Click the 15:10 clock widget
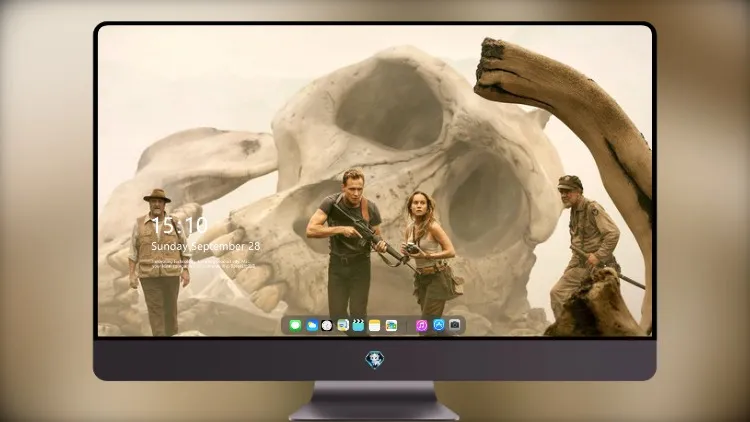This screenshot has width=750, height=422. [x=179, y=225]
